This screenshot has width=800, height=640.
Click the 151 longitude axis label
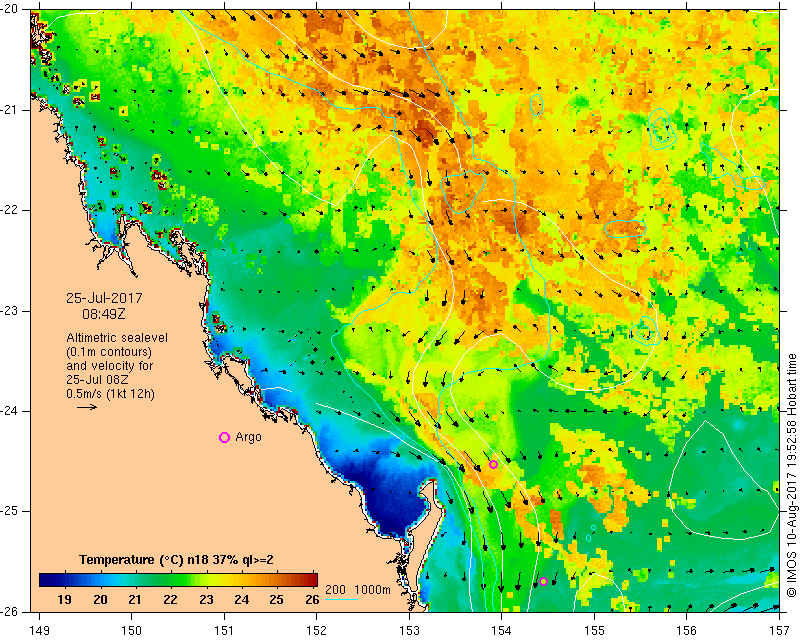224,630
